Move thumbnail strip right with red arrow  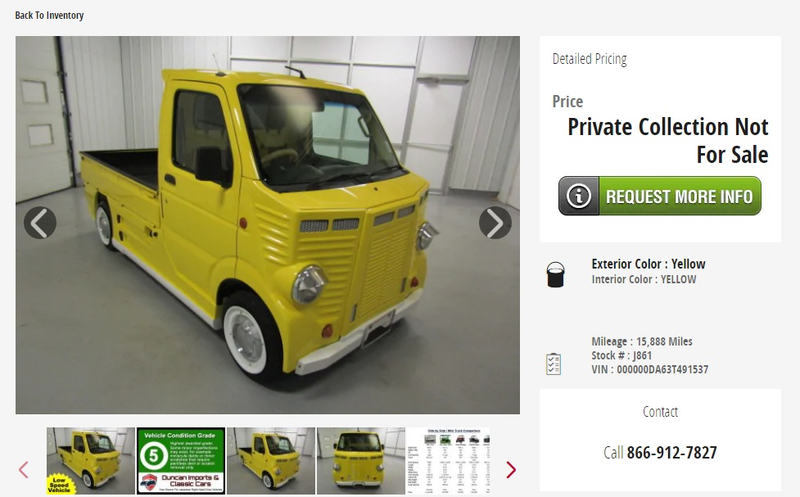(x=511, y=469)
